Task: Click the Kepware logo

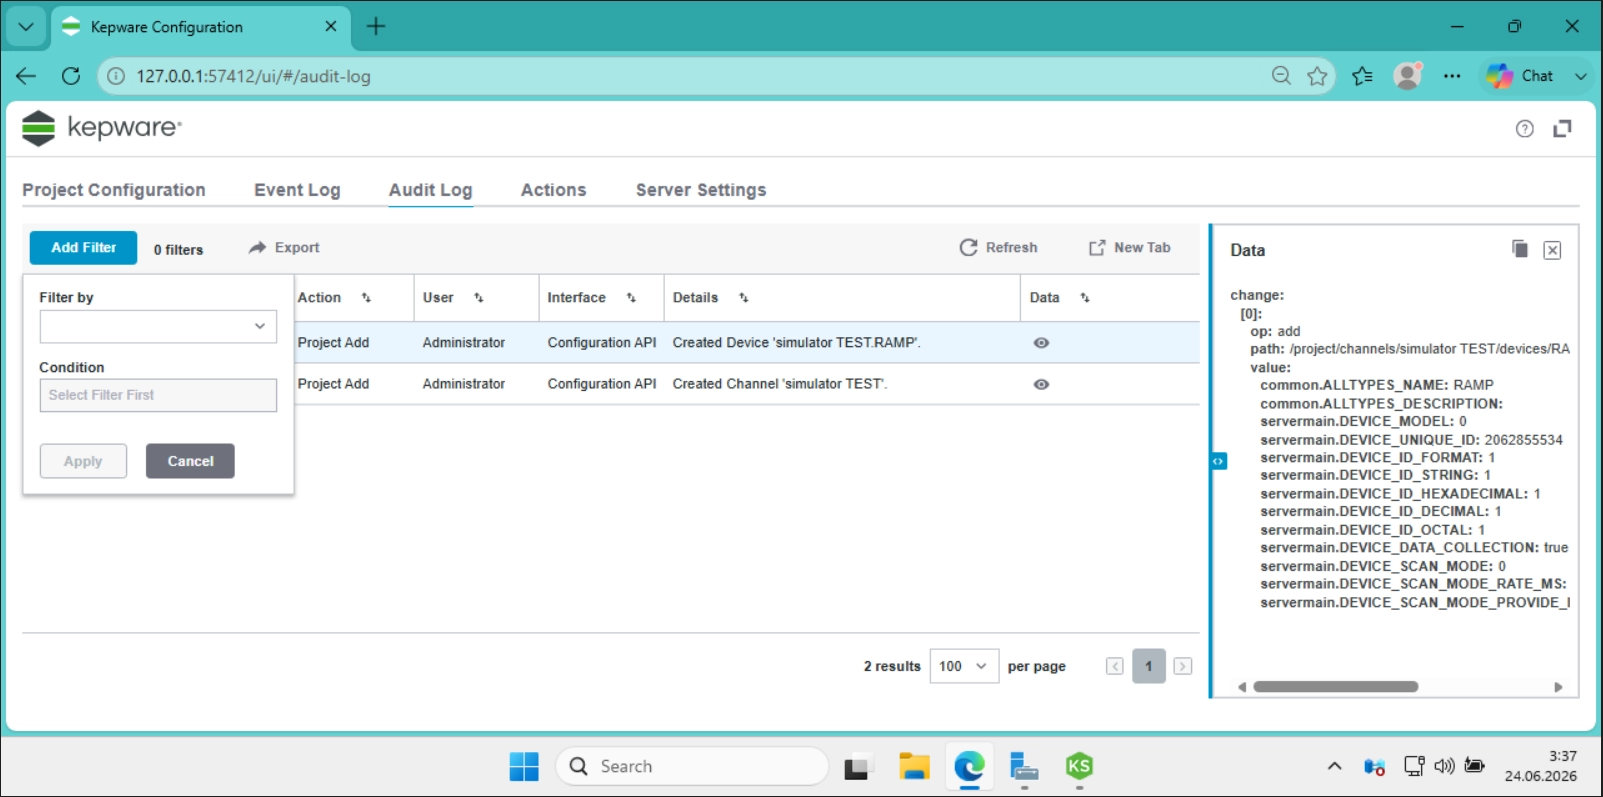Action: tap(102, 128)
